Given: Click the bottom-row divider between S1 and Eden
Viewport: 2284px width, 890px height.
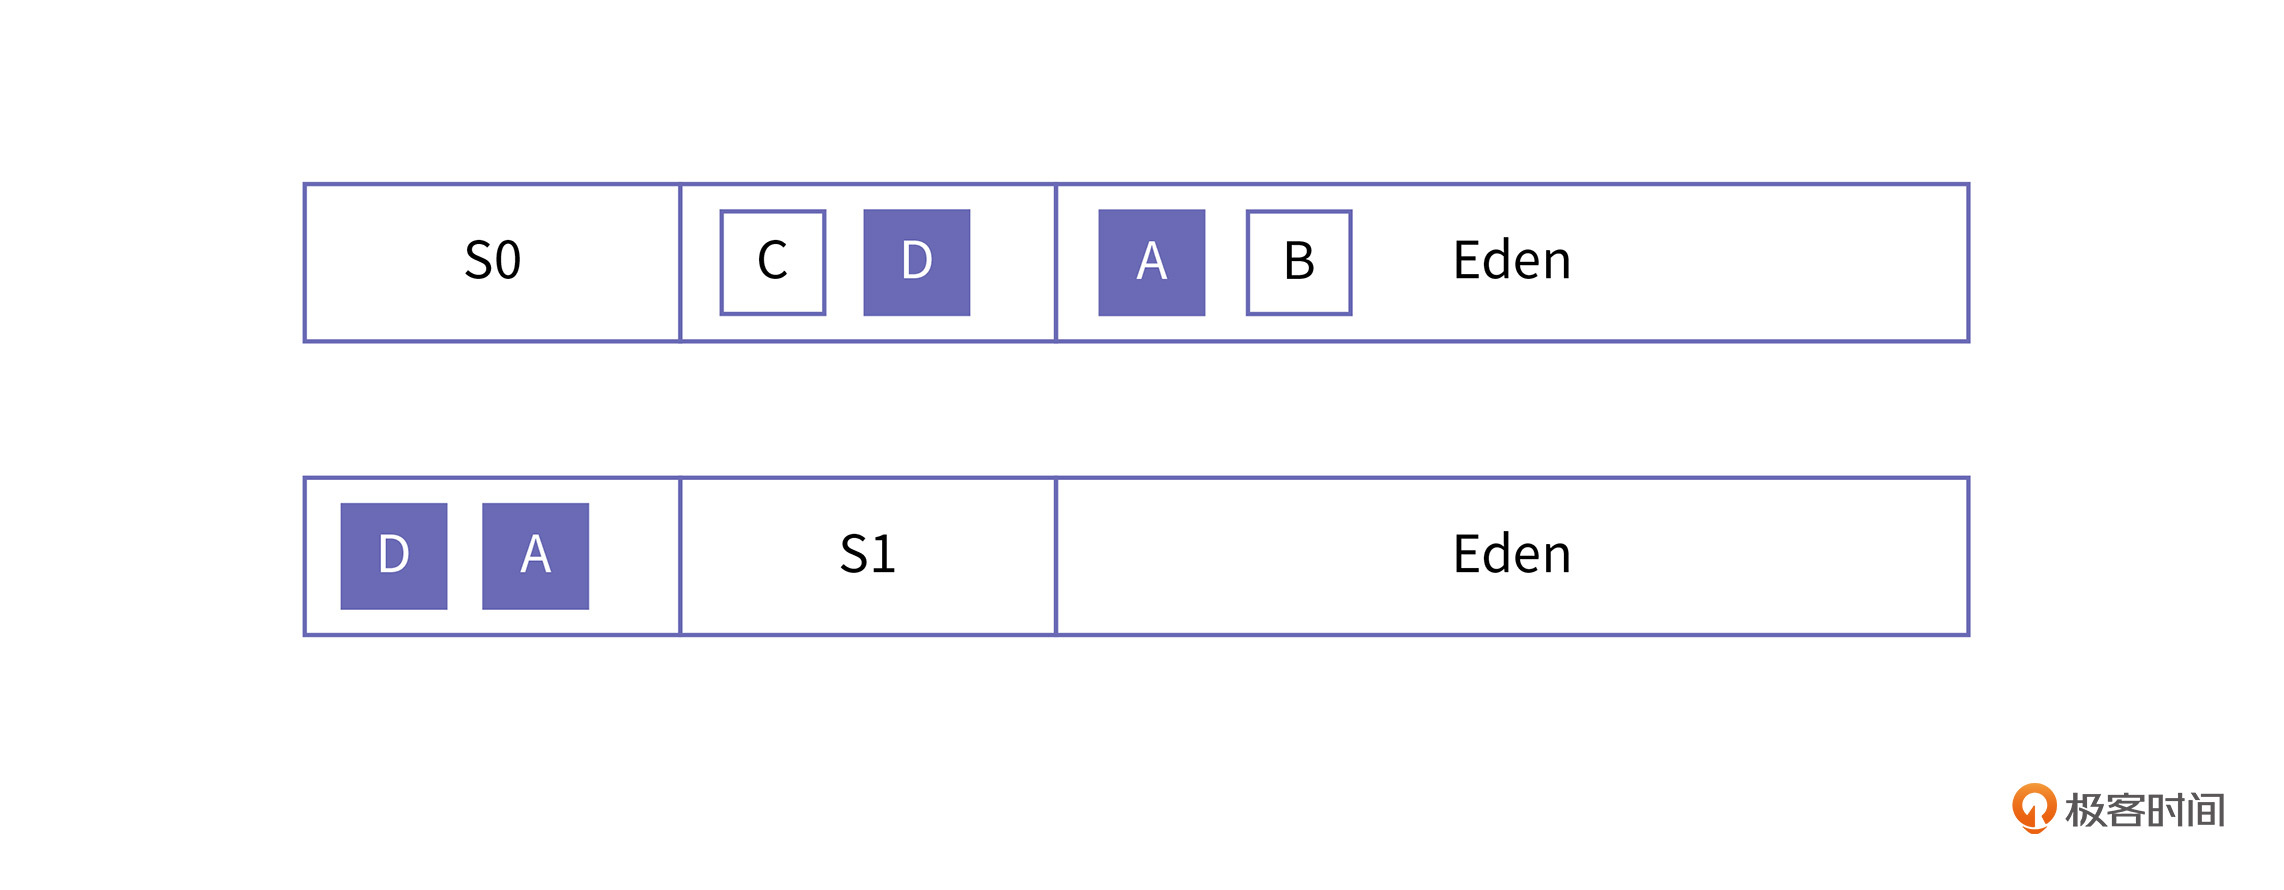Looking at the screenshot, I should (1056, 556).
